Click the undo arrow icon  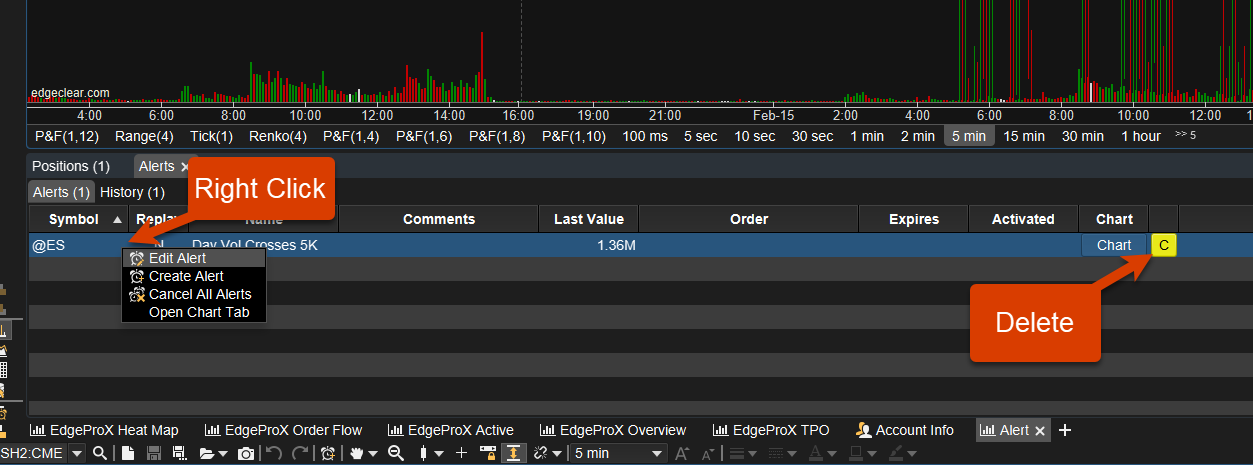(274, 454)
